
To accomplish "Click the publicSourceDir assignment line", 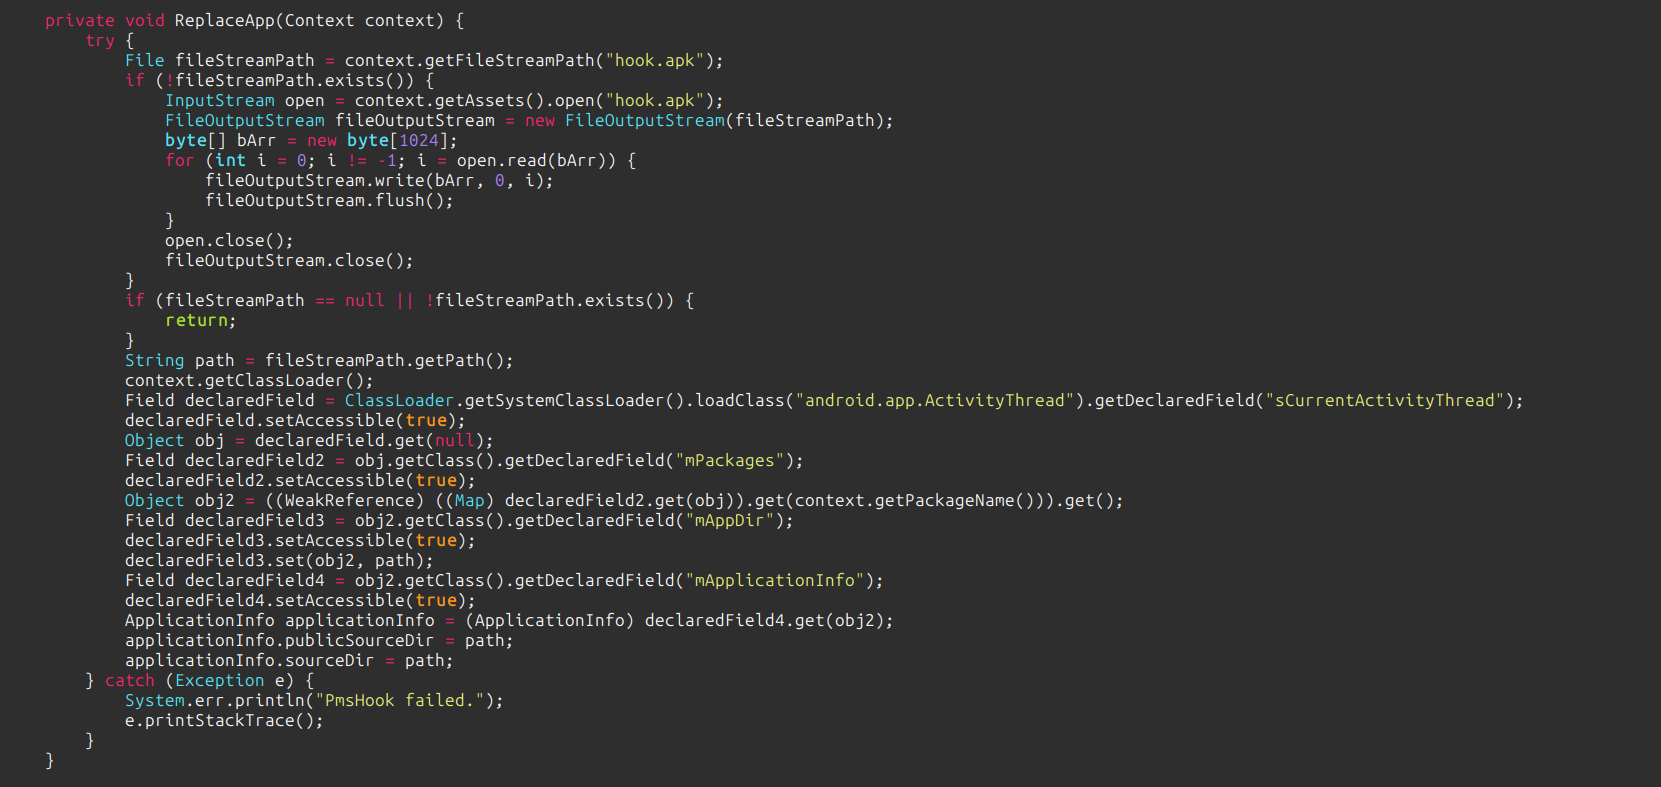I will point(318,640).
